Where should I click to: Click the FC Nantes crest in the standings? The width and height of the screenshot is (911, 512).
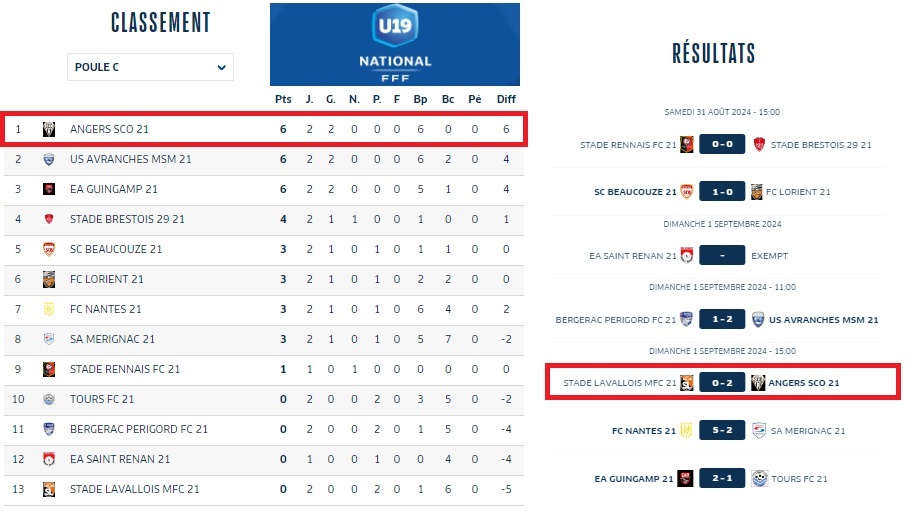(48, 309)
